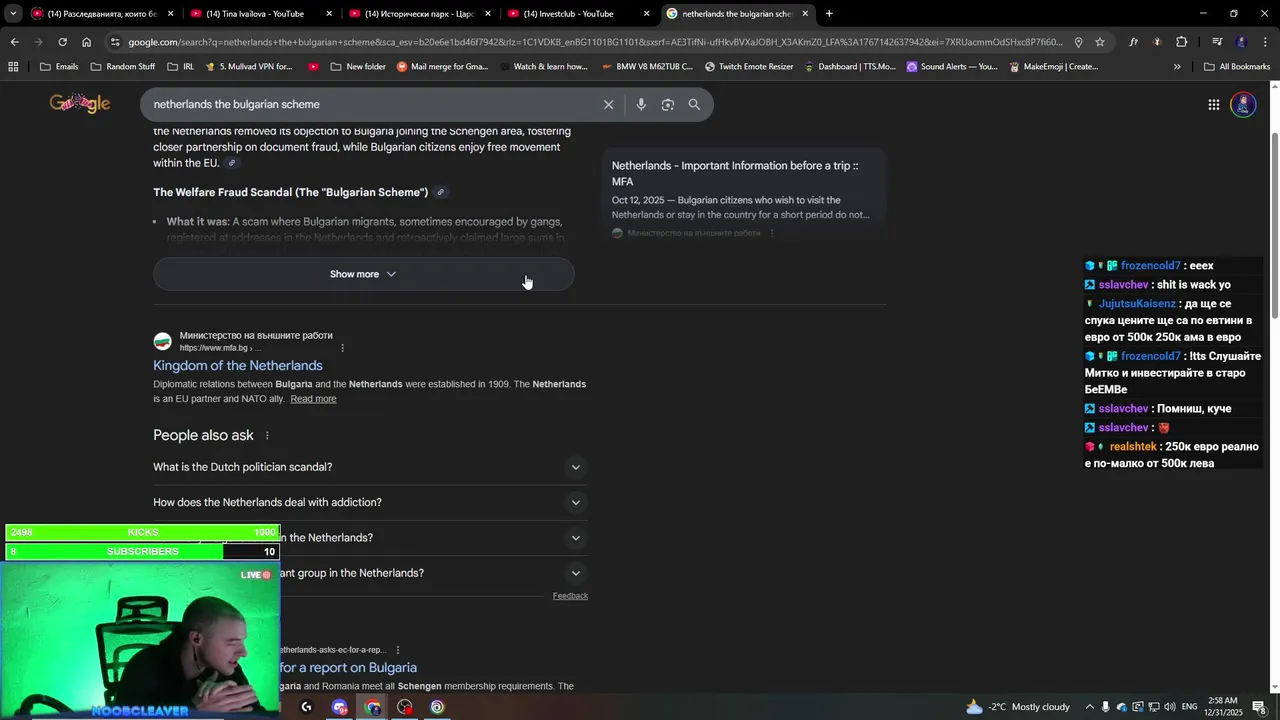Open the IRL bookmark folder

coord(181,67)
